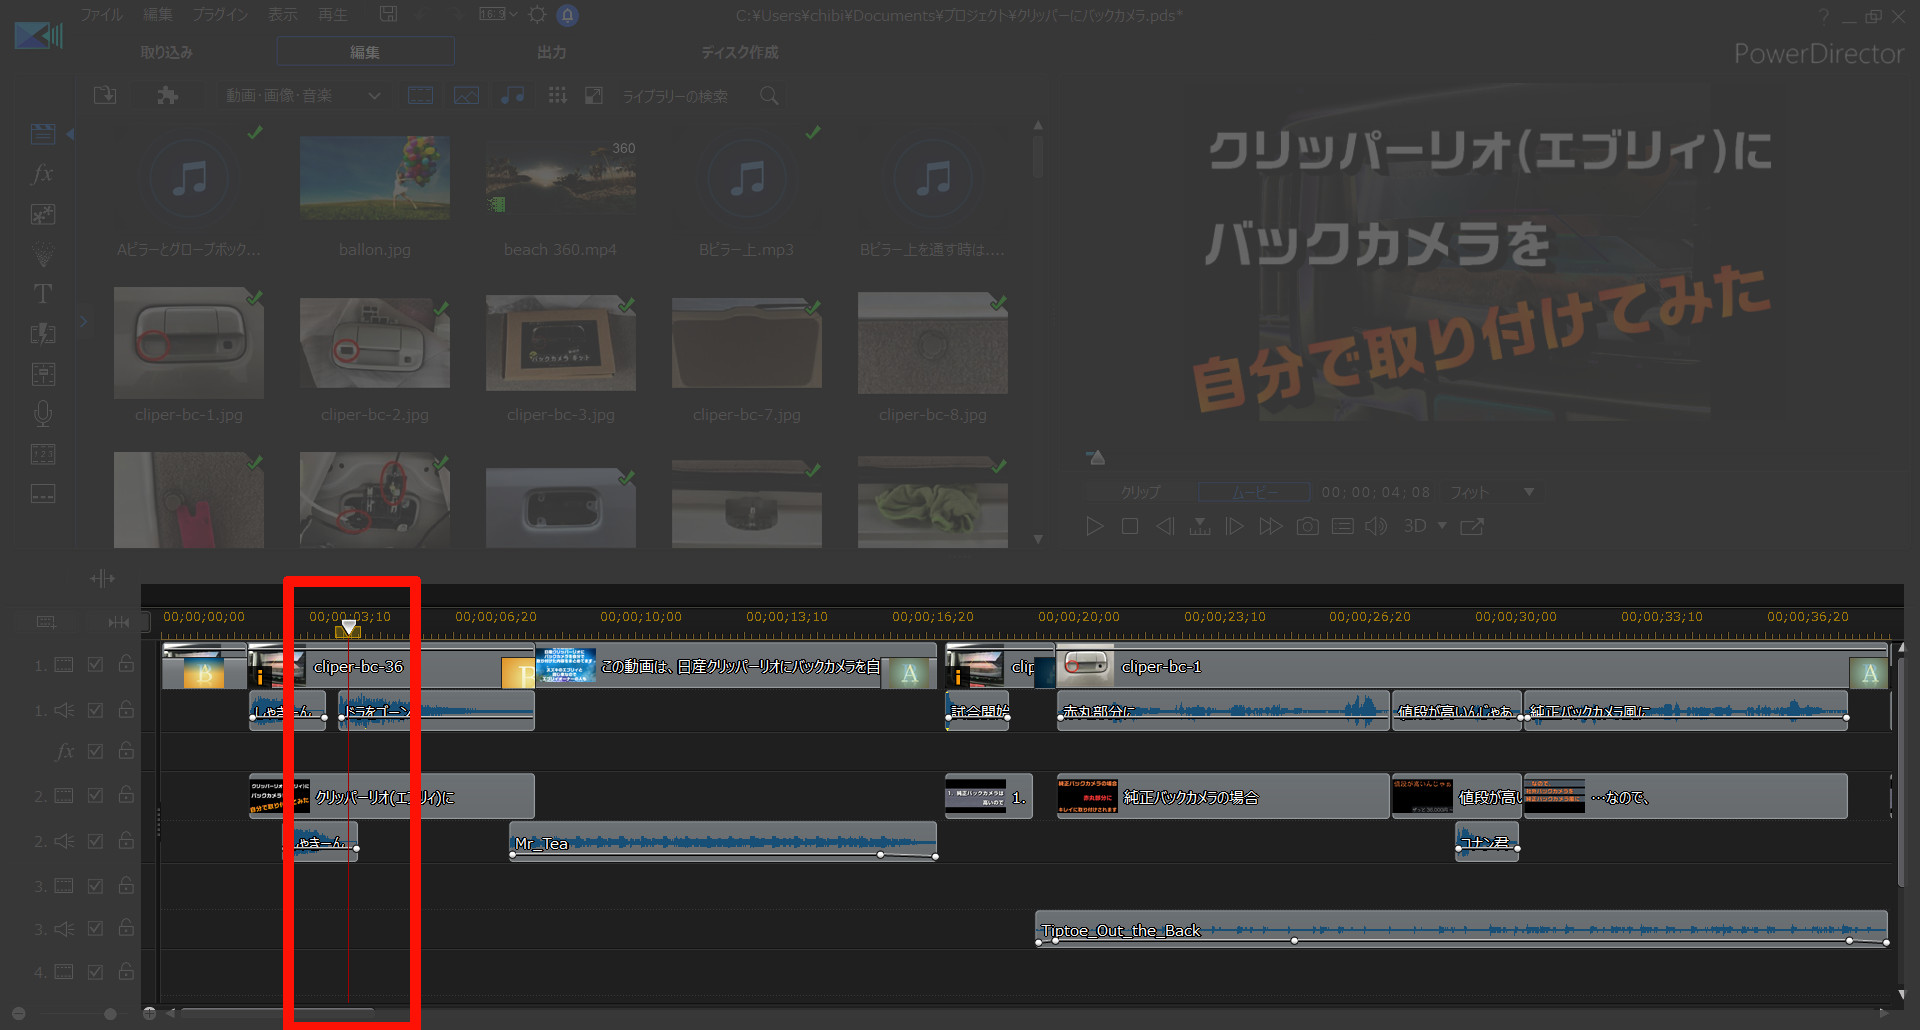
Task: Open preferences with the gear icon
Action: [537, 15]
